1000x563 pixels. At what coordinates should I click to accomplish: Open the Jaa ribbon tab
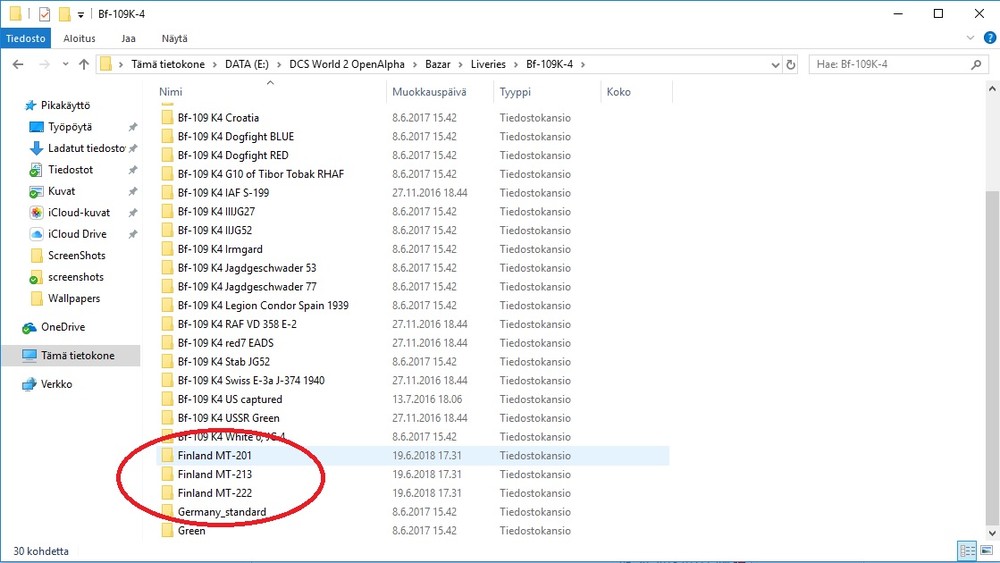tap(128, 38)
